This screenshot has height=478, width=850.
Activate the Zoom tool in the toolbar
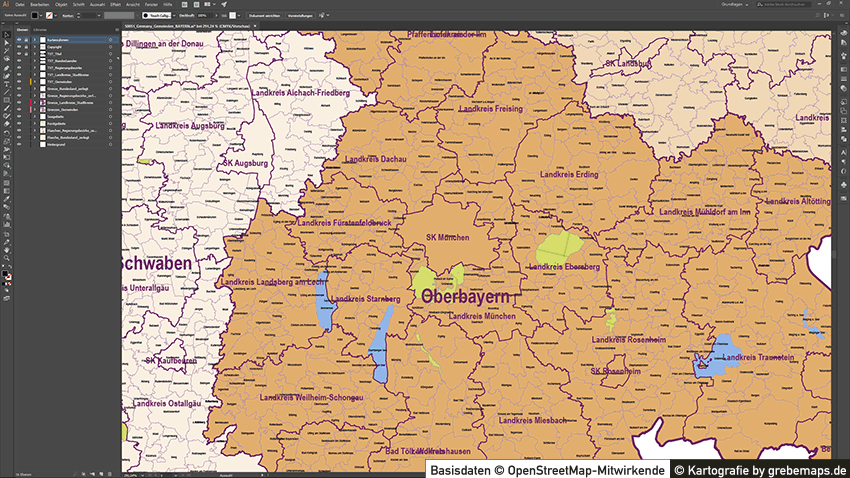pos(7,256)
